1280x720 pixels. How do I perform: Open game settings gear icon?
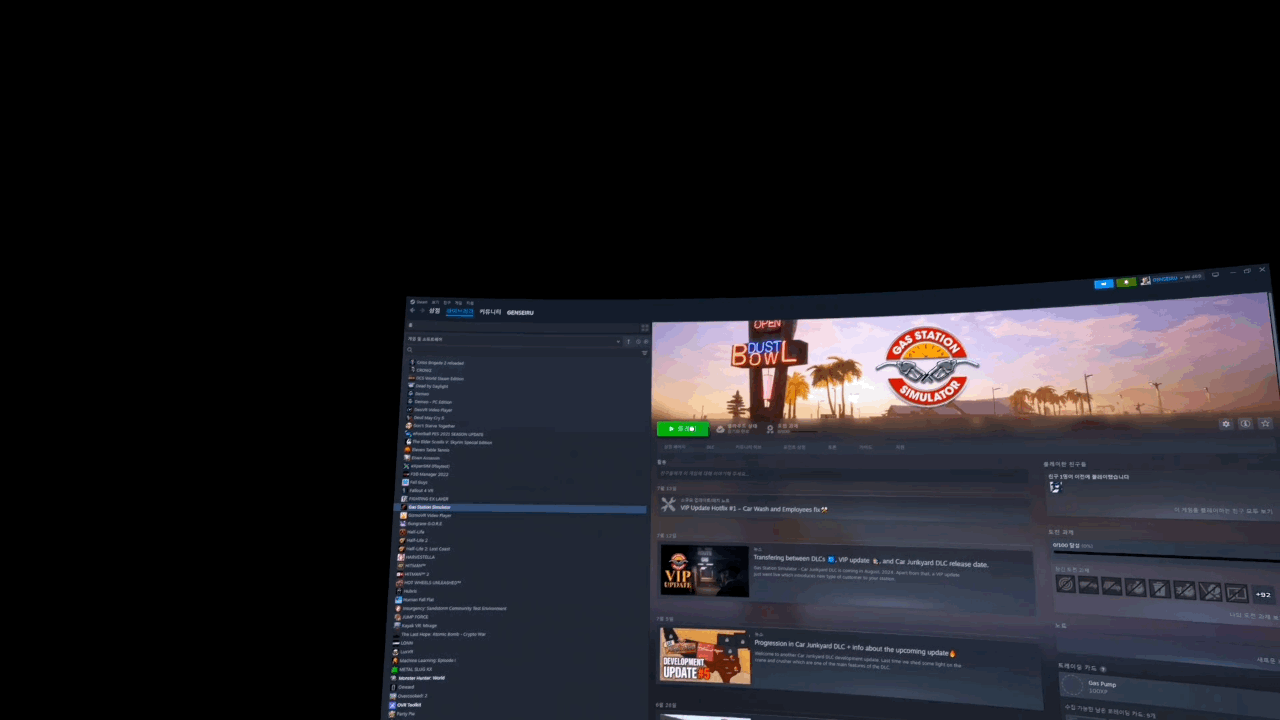pyautogui.click(x=1226, y=424)
